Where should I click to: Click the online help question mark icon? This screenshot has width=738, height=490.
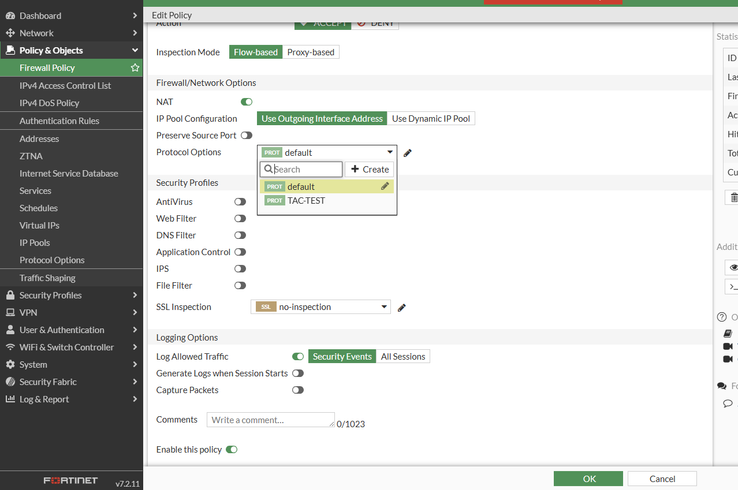(722, 317)
